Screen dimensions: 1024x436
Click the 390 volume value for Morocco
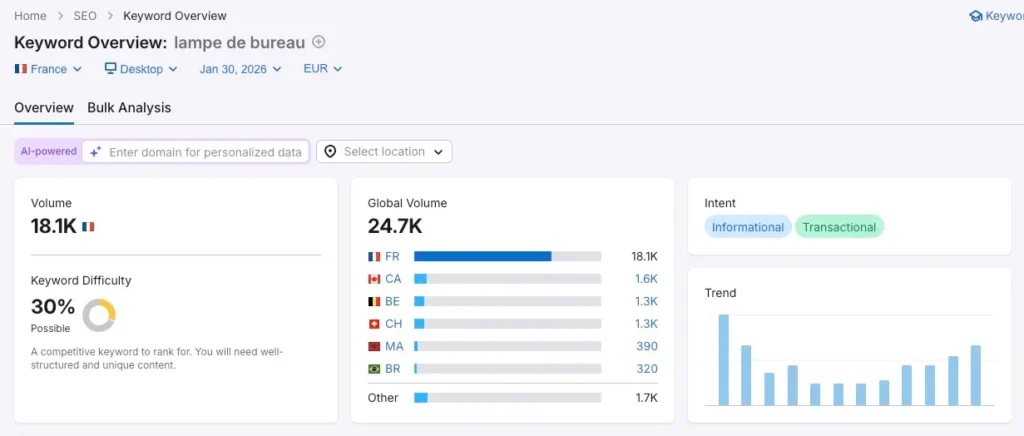647,347
